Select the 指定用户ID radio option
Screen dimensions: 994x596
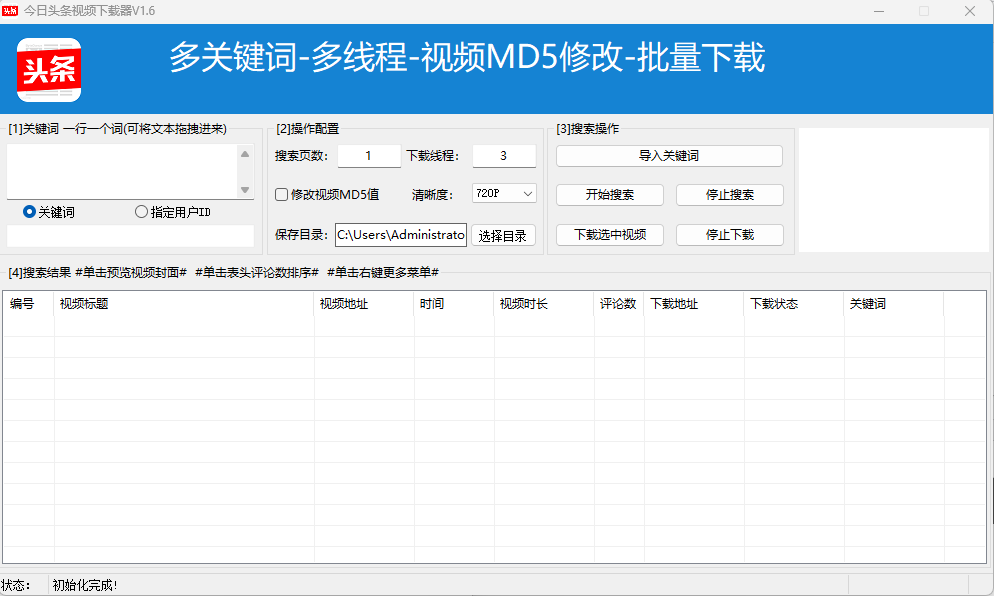141,212
